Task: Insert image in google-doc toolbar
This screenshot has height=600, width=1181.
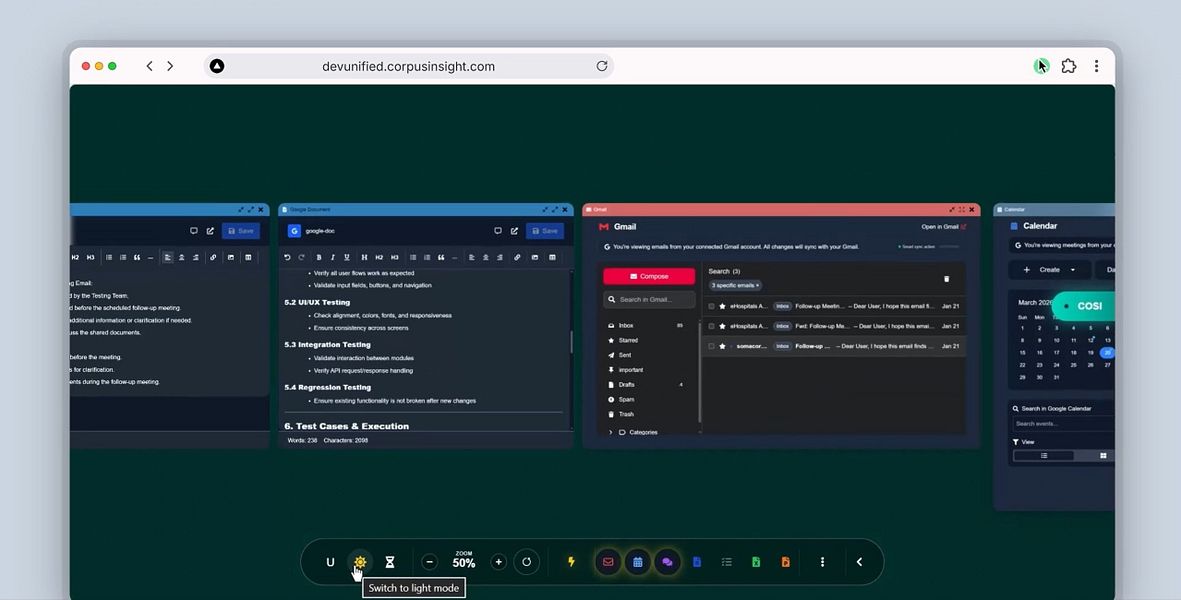Action: click(535, 257)
